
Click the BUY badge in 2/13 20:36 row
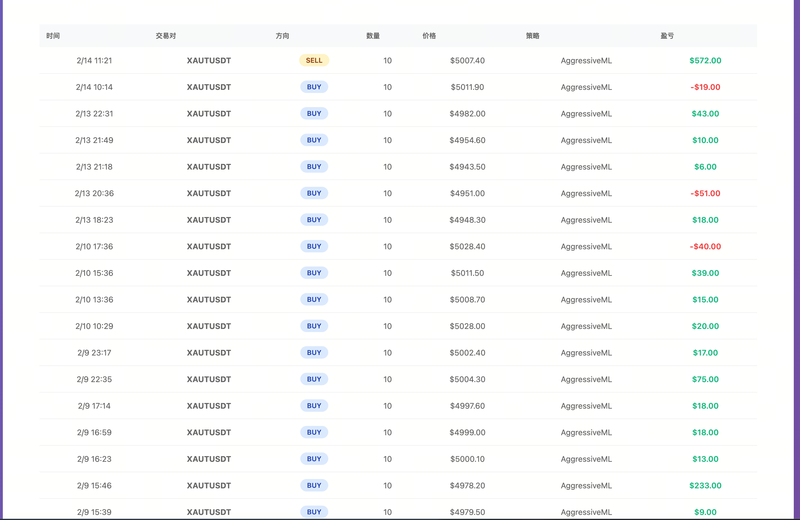(x=314, y=193)
